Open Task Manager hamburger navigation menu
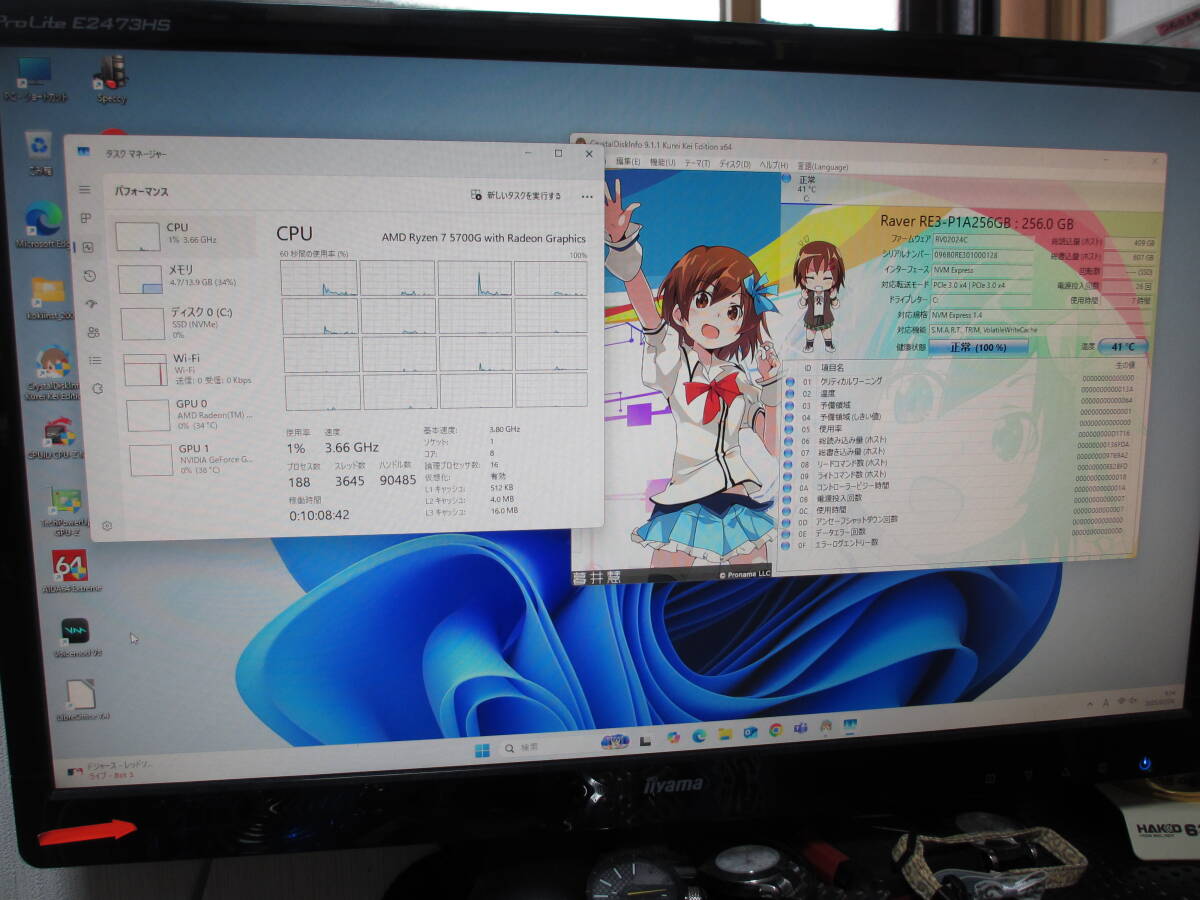The image size is (1200, 900). tap(85, 190)
